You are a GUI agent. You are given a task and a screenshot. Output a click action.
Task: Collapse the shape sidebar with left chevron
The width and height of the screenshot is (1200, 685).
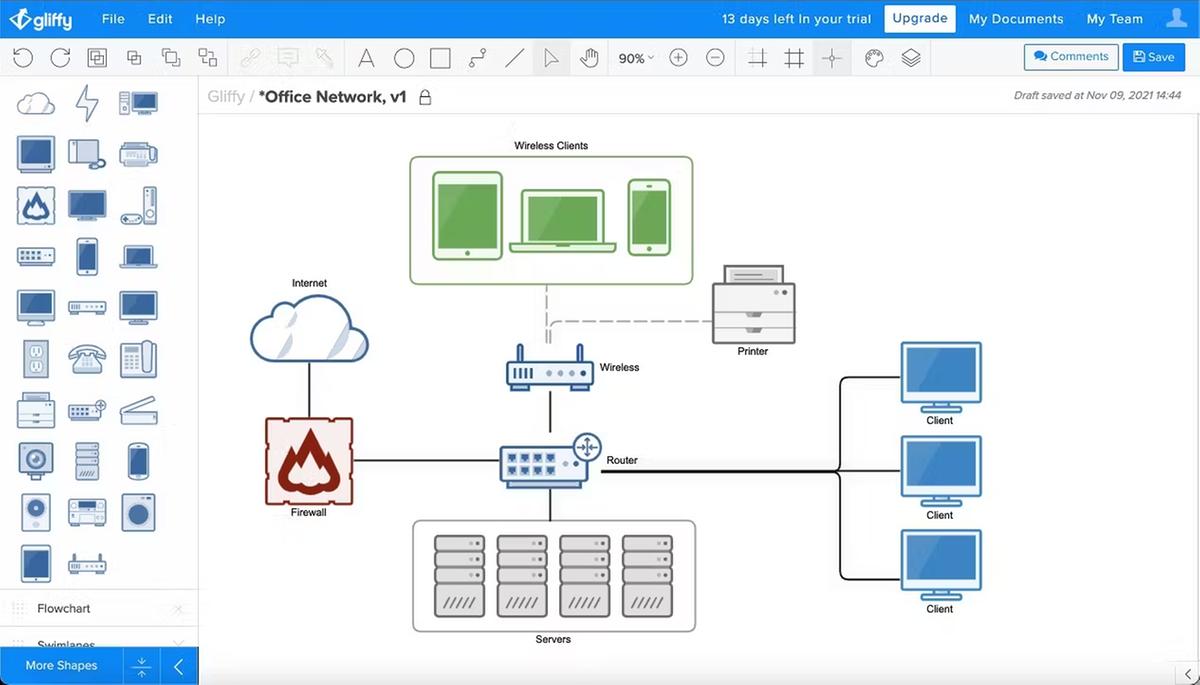179,666
